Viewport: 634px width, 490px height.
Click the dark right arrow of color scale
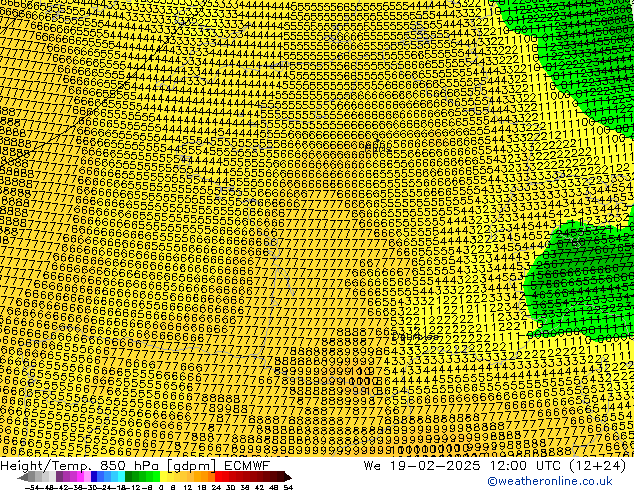click(288, 477)
